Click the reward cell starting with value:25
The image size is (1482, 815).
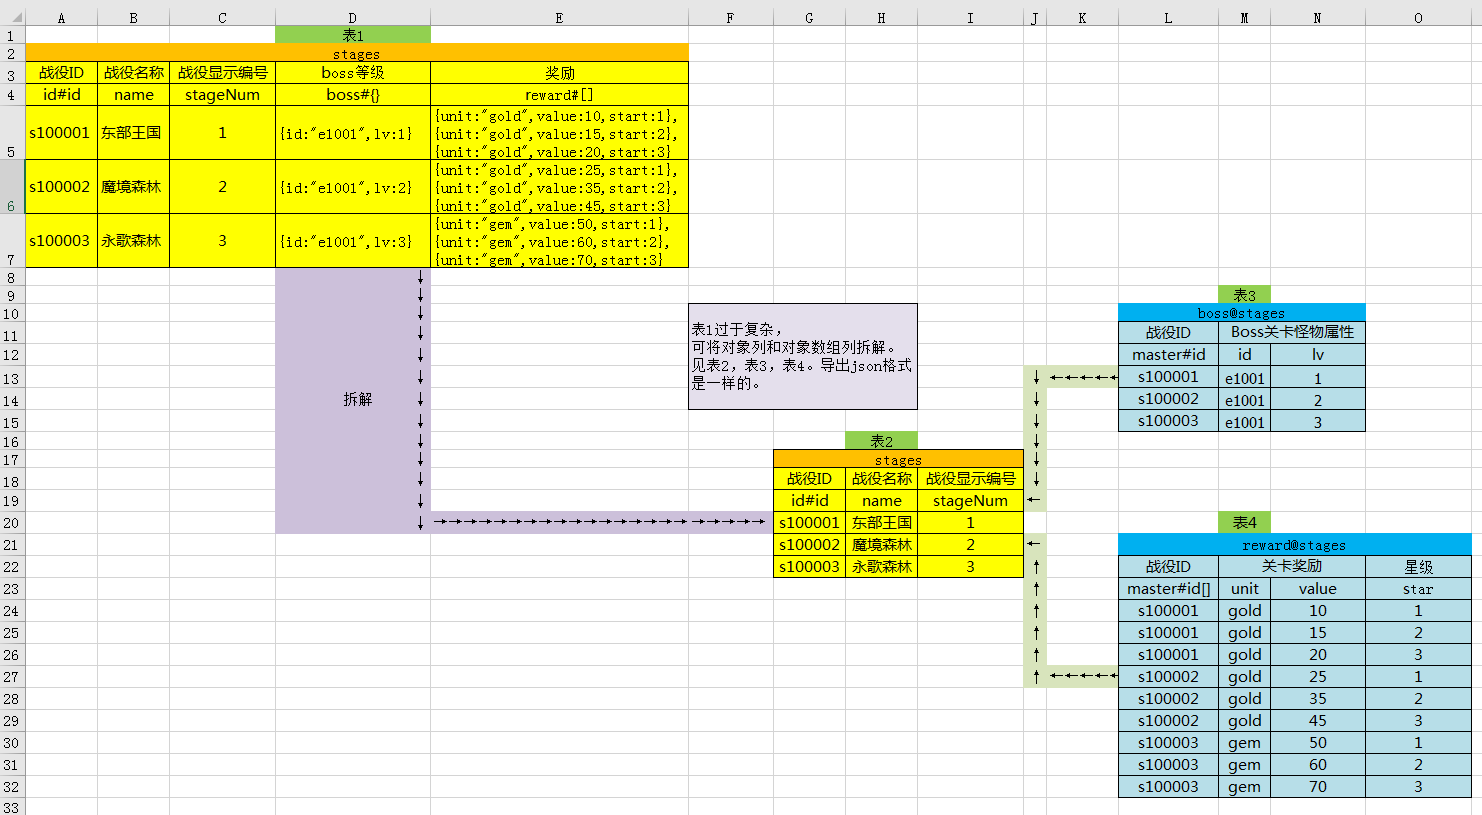559,186
